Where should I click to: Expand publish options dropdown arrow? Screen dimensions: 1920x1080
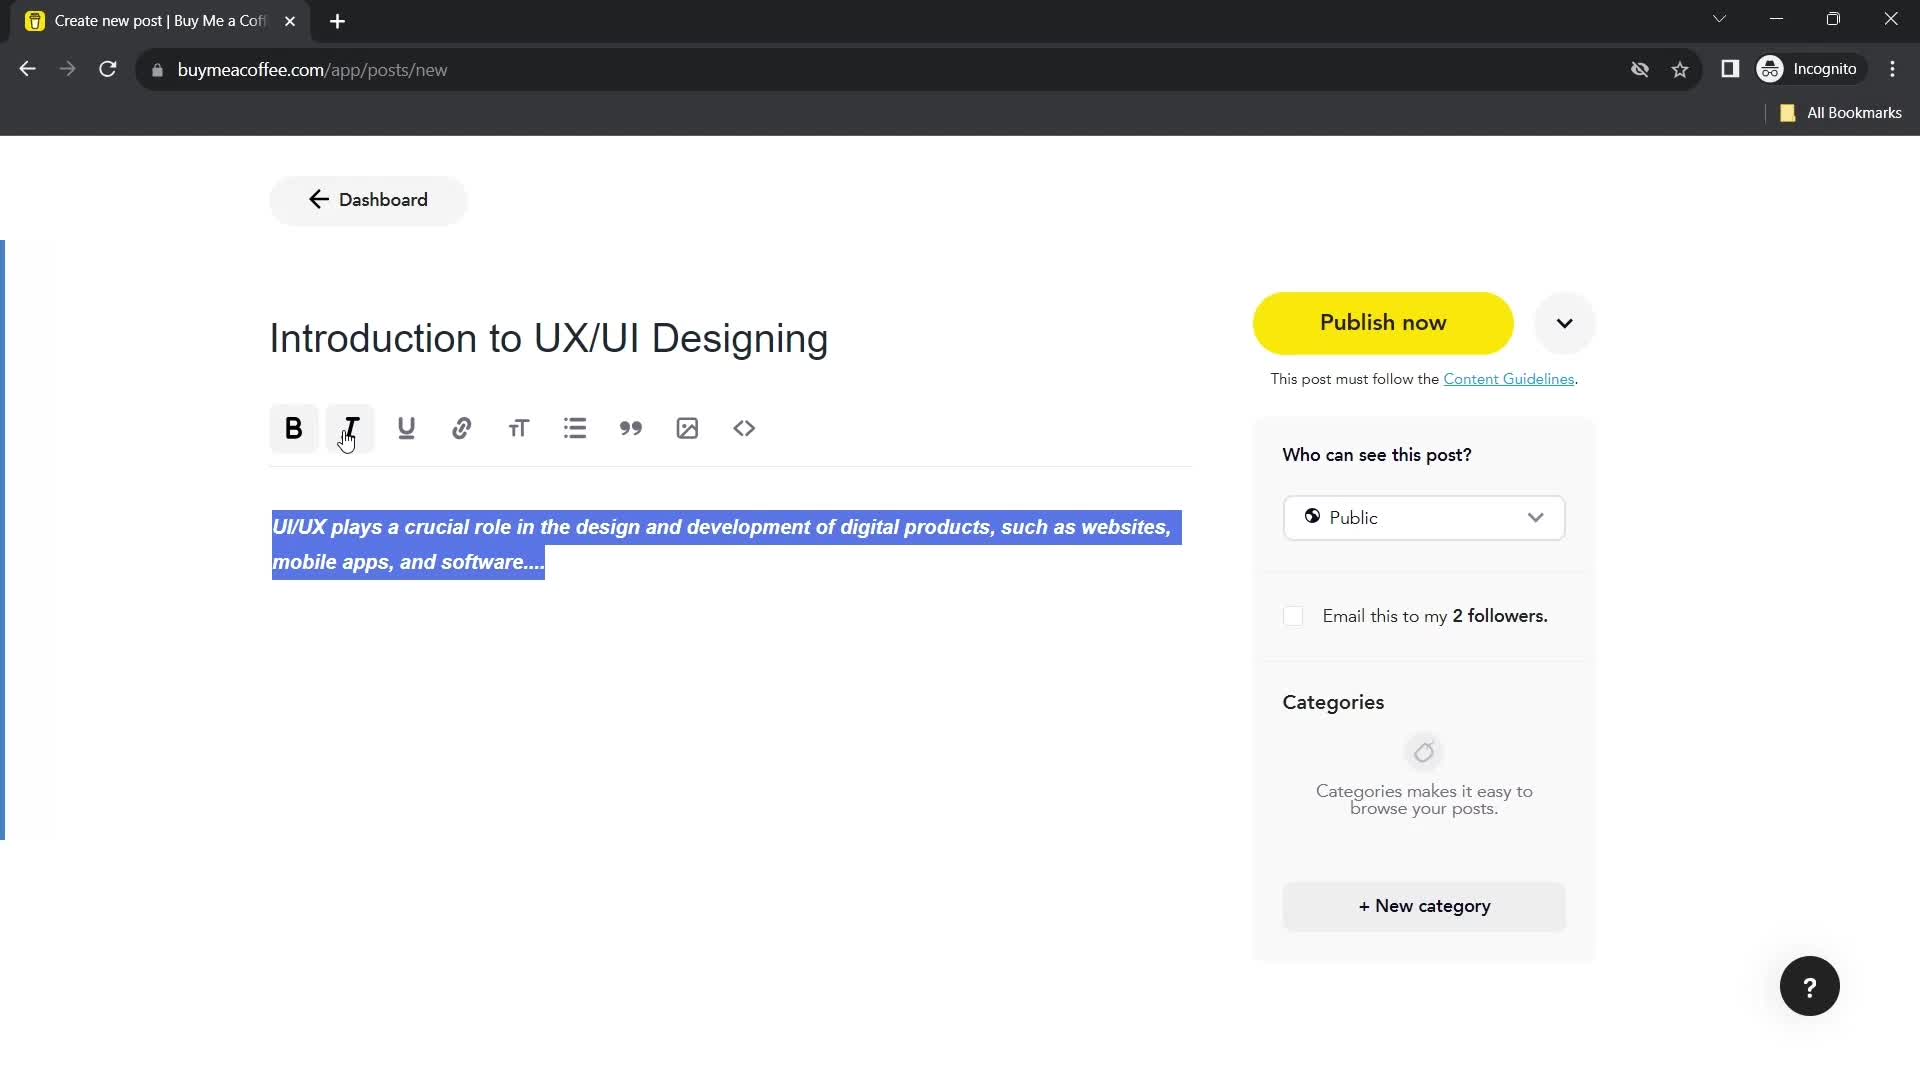1567,323
